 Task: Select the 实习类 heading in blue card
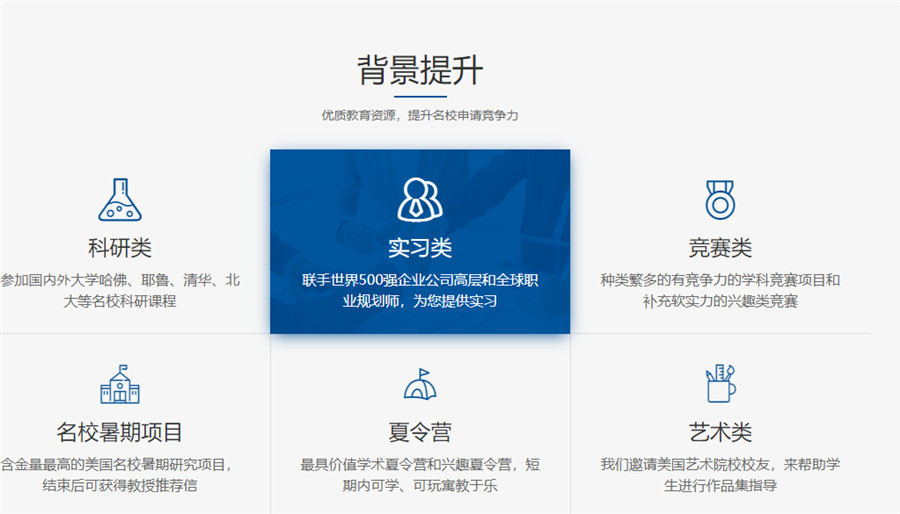pos(420,248)
